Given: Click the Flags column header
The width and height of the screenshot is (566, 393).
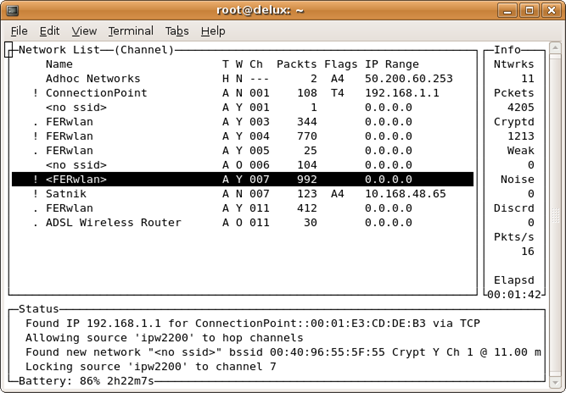Looking at the screenshot, I should [x=341, y=64].
